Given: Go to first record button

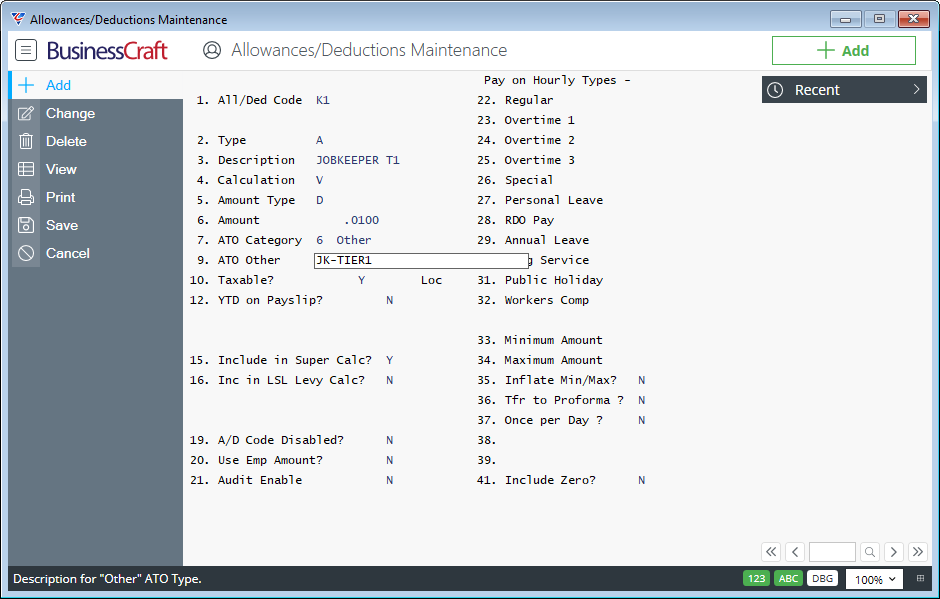Looking at the screenshot, I should (x=771, y=552).
